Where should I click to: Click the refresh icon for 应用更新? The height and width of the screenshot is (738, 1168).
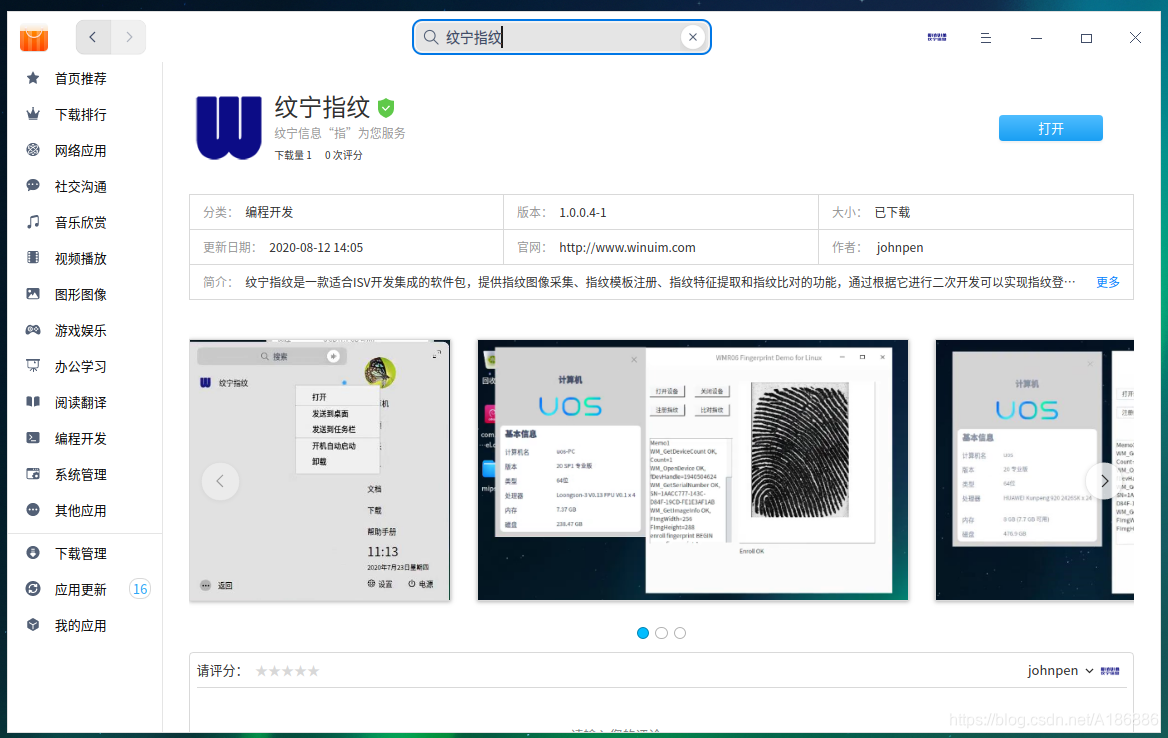(33, 589)
